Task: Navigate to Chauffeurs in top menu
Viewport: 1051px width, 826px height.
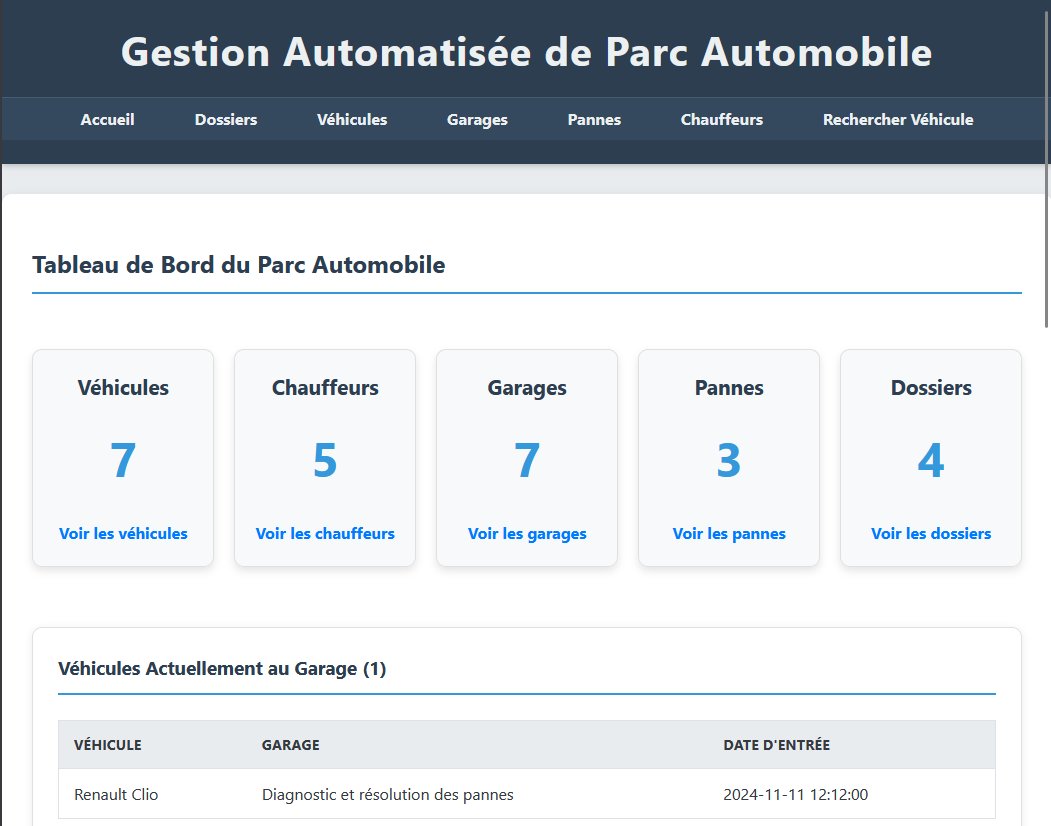Action: click(x=722, y=120)
